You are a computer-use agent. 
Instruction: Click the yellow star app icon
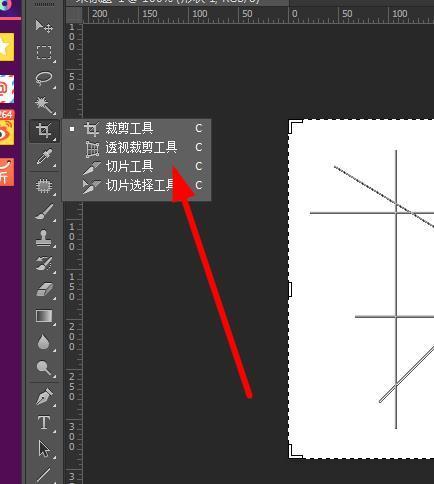[7, 47]
